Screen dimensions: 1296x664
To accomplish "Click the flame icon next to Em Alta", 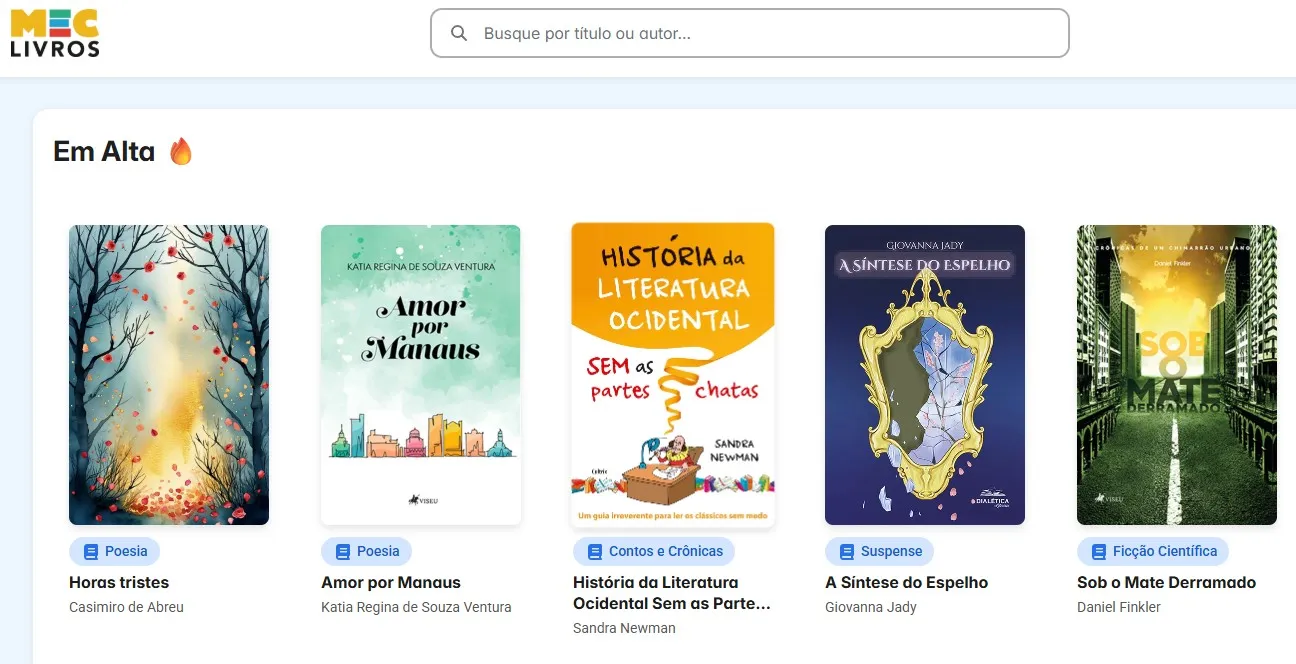I will click(x=181, y=151).
